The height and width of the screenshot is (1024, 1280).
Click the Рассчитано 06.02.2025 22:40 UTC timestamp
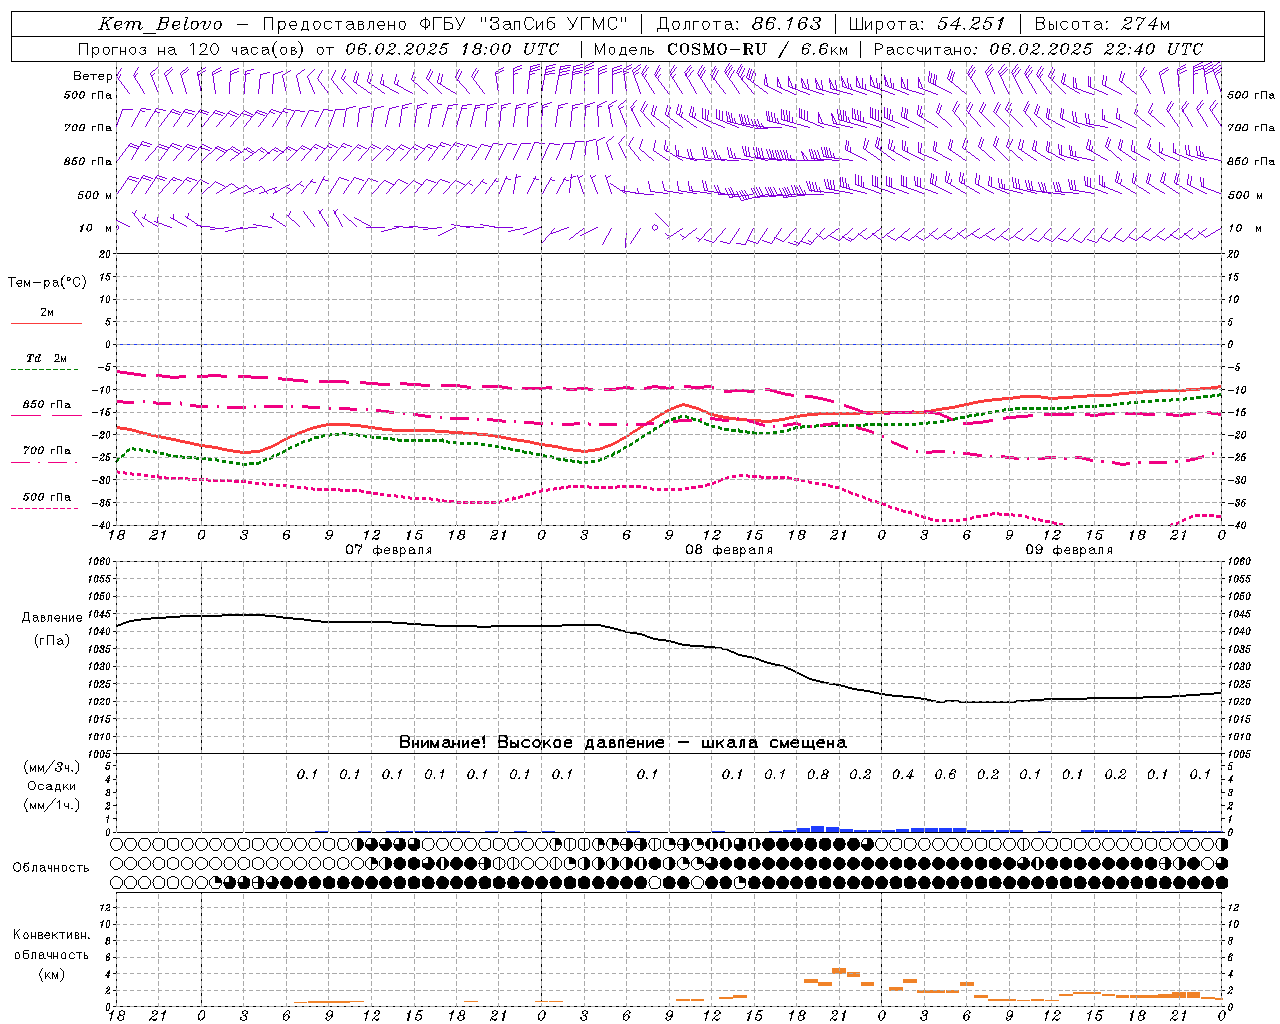1038,49
